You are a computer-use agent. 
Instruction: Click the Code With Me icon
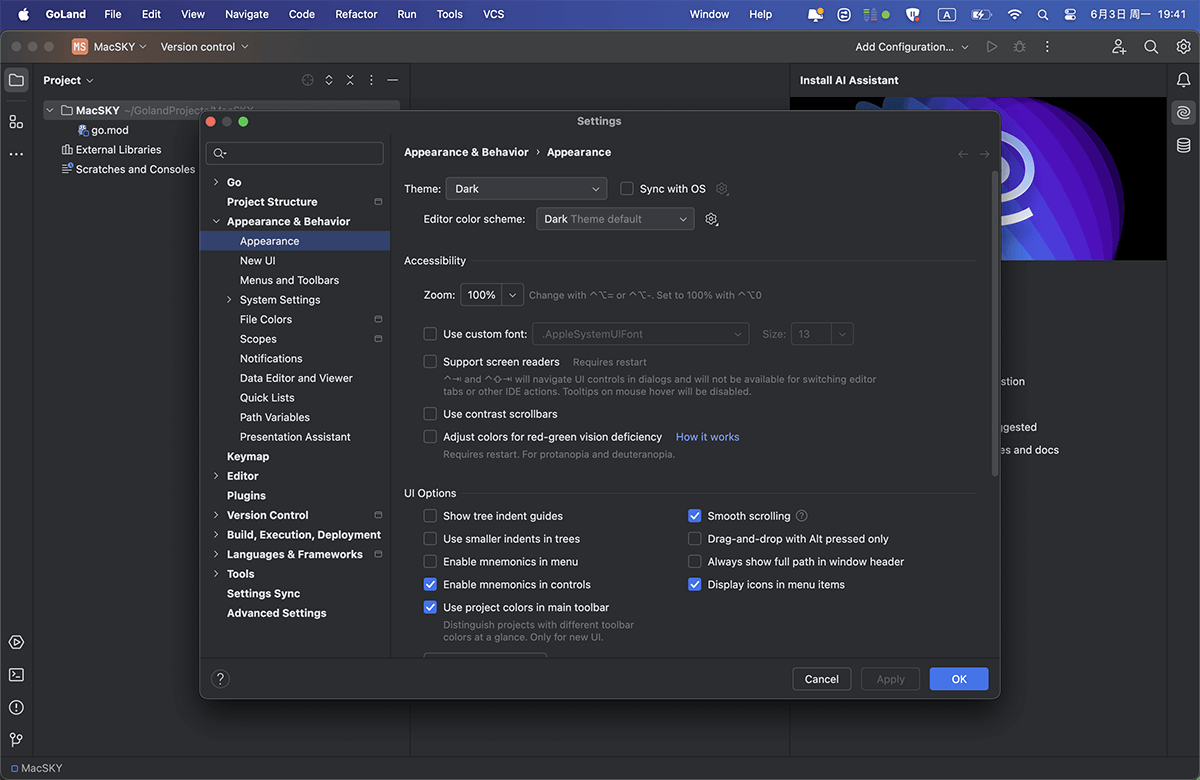point(1119,47)
